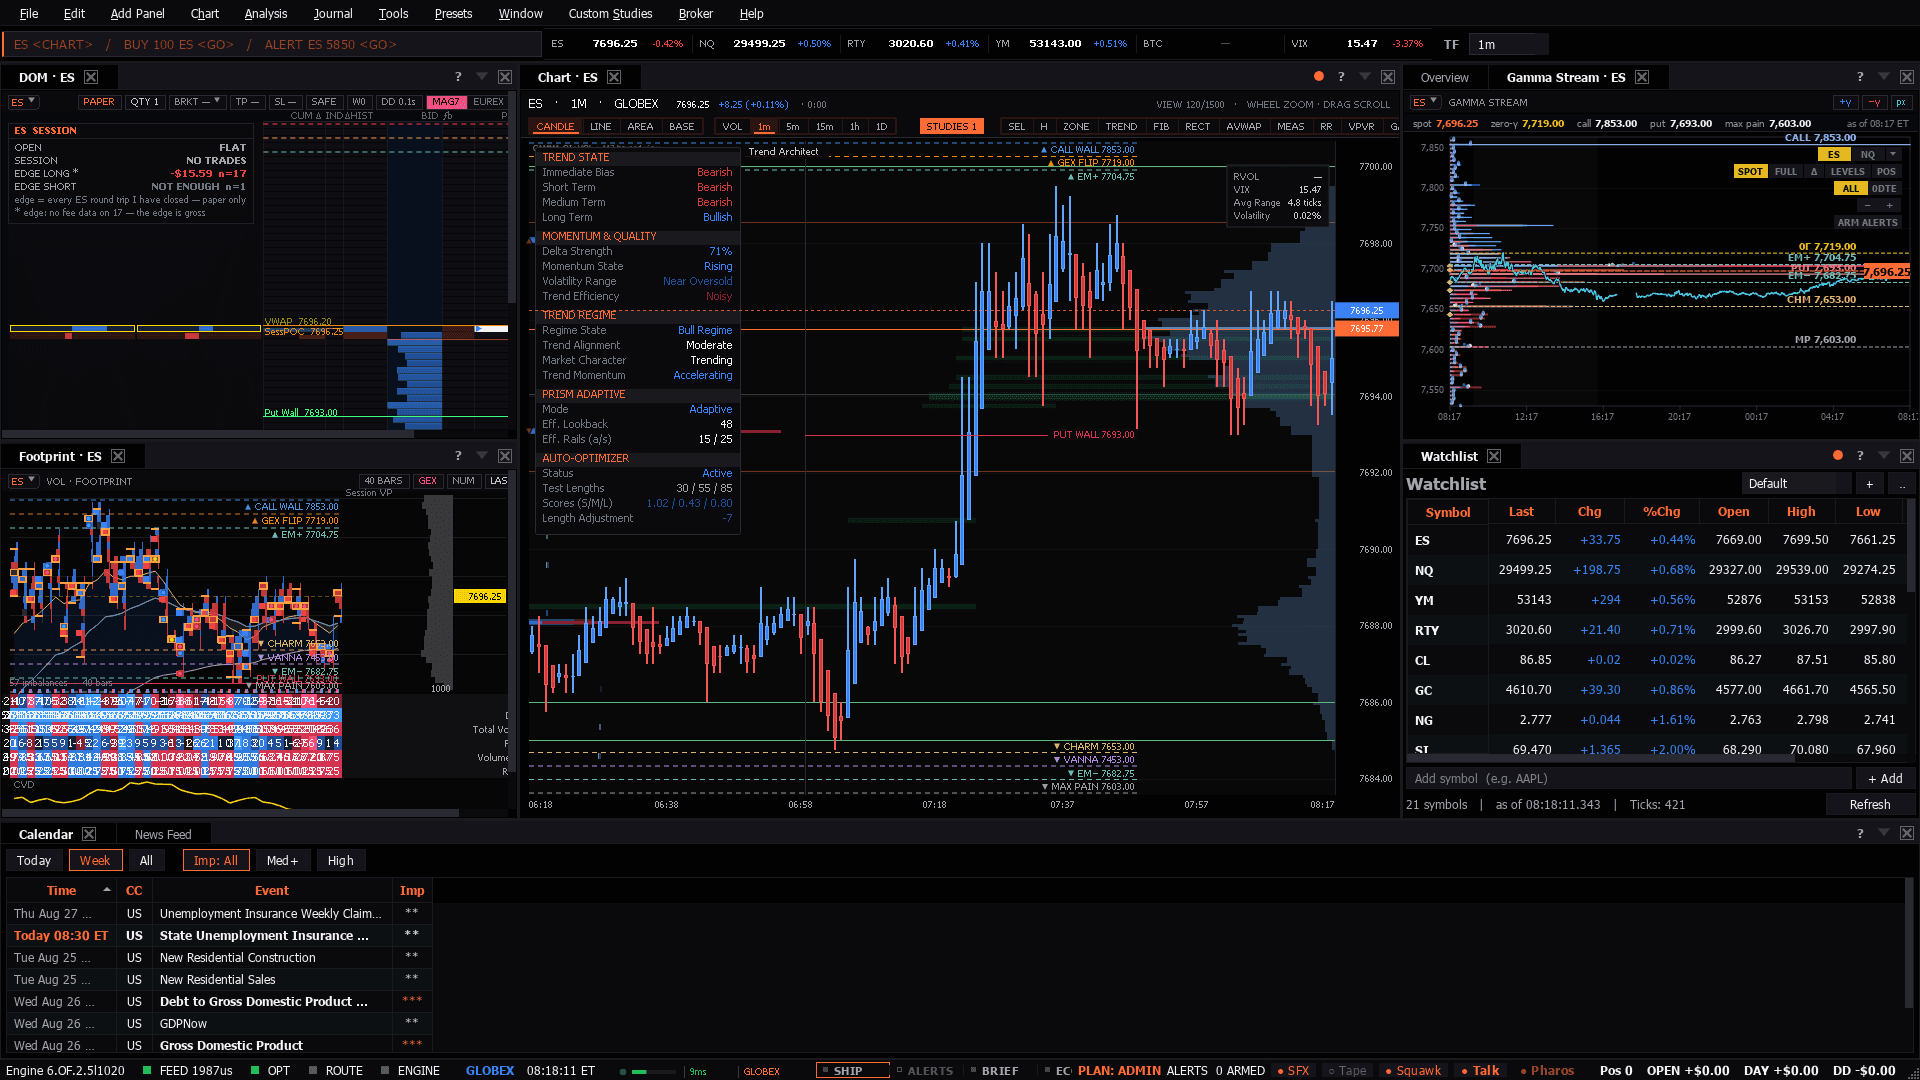
Task: Click the STUDIES 1 button on chart
Action: 951,126
